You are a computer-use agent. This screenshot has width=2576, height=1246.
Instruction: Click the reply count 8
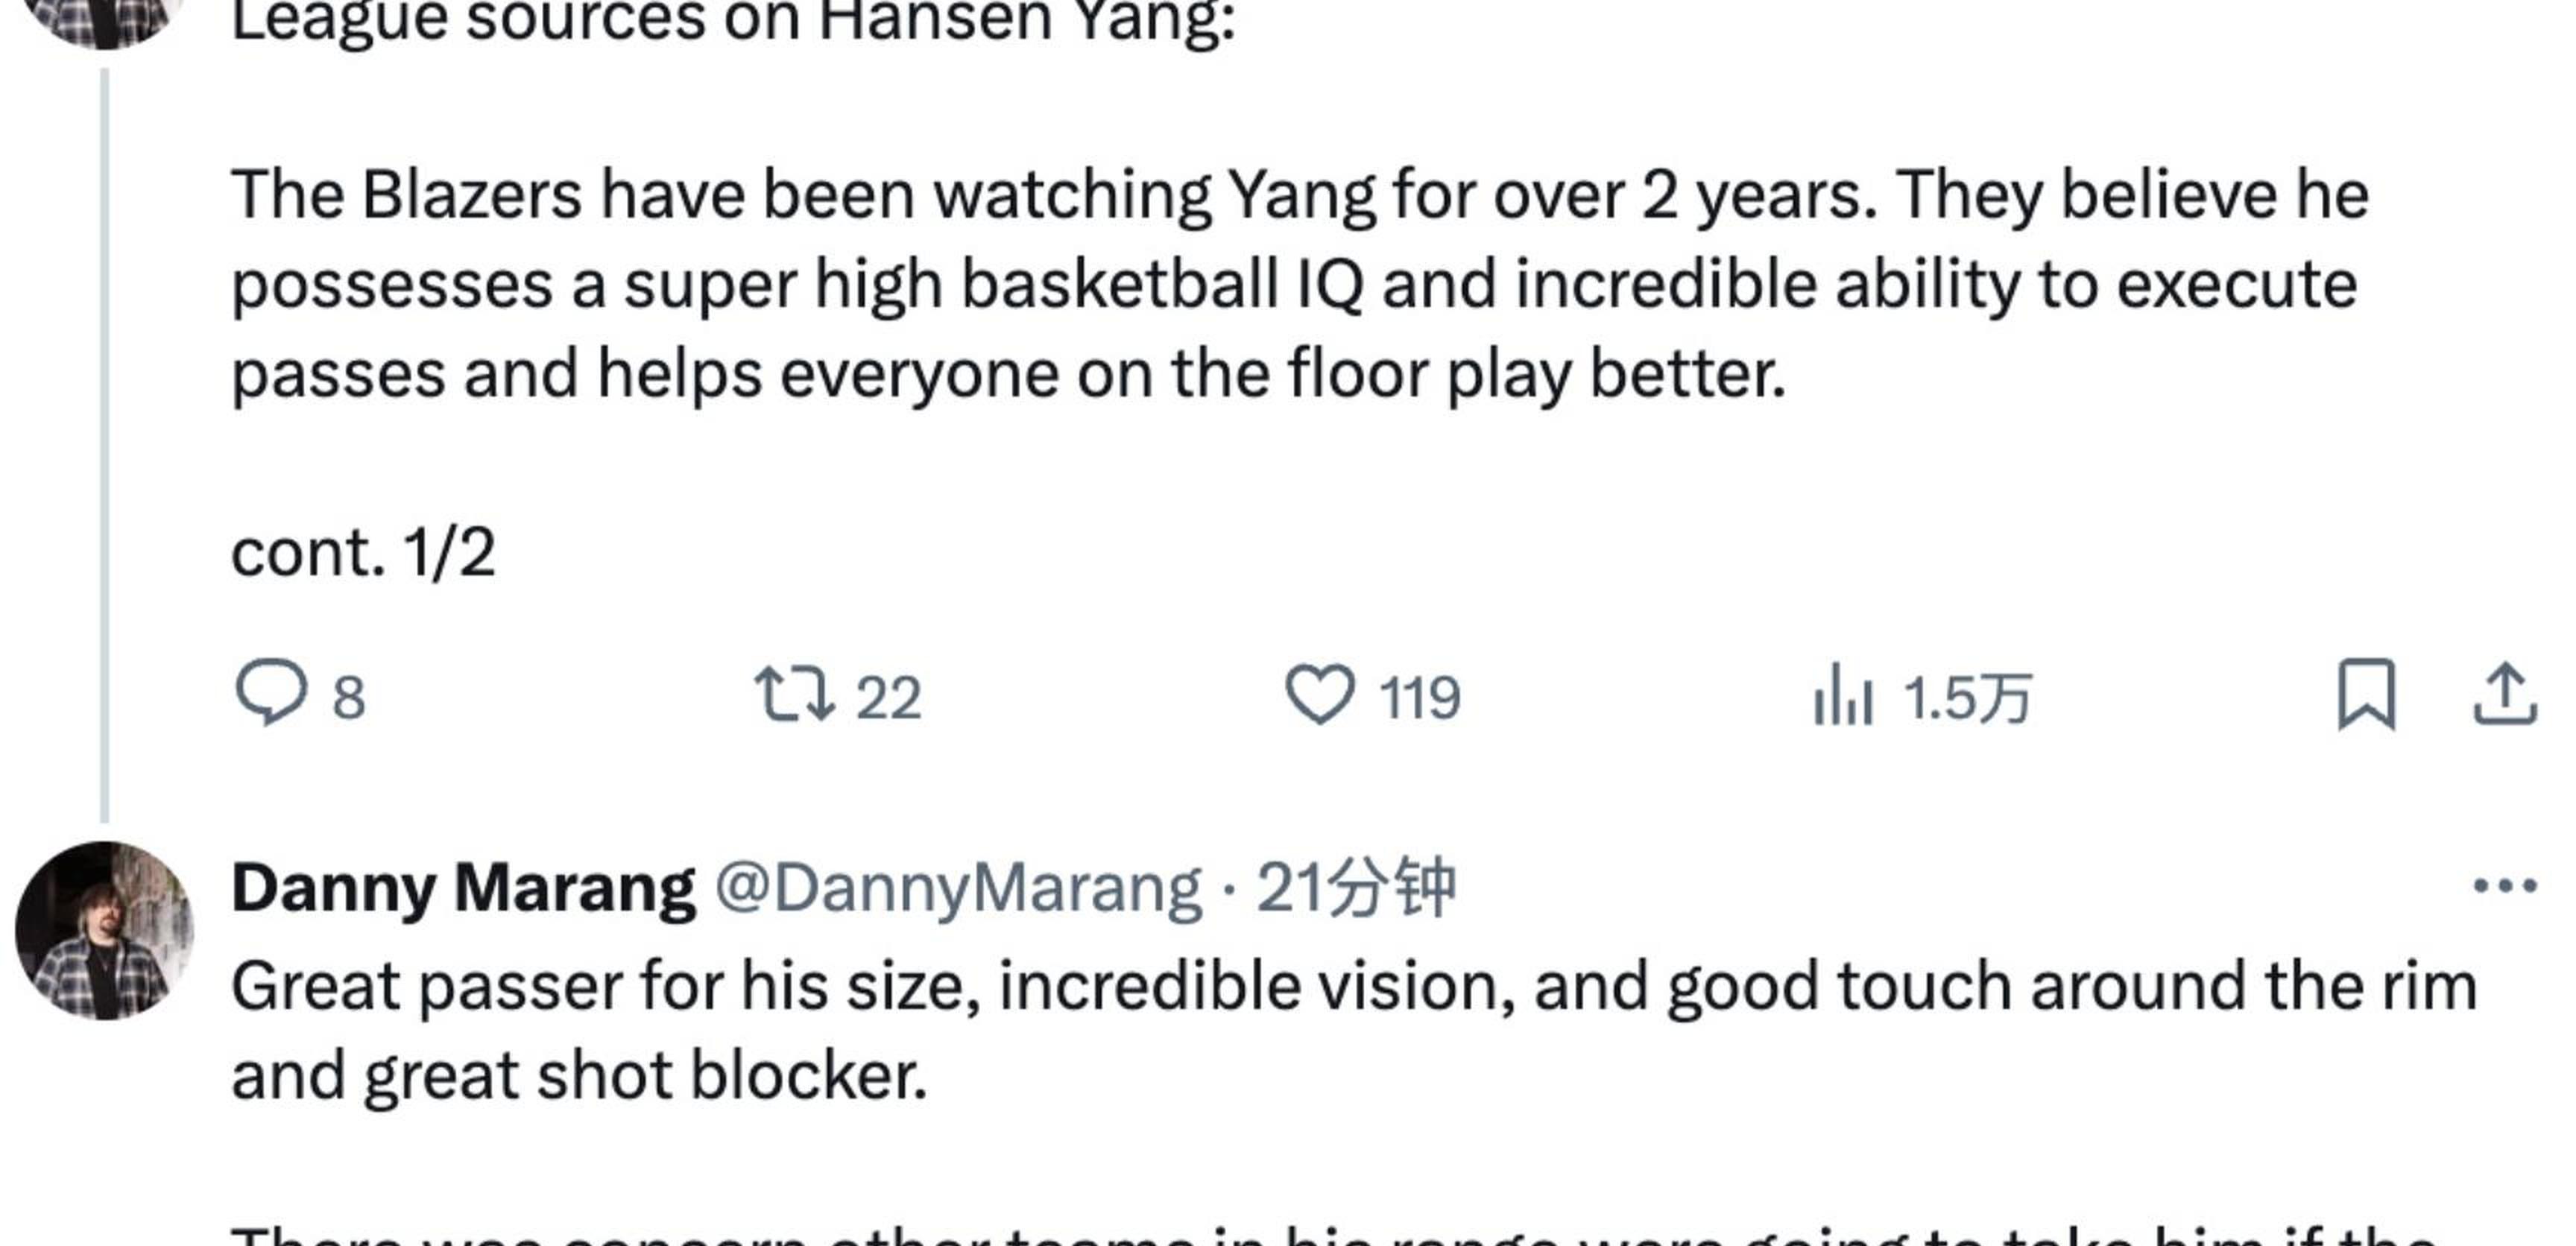(348, 697)
